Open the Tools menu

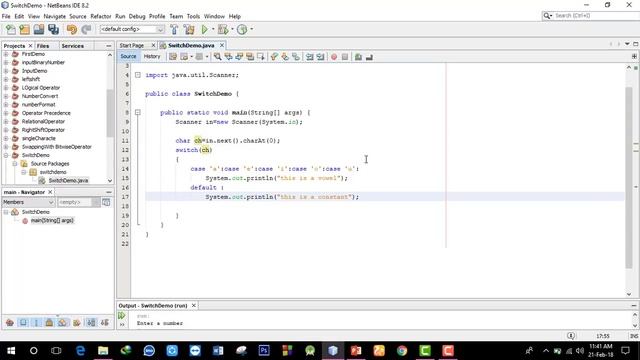tap(193, 16)
